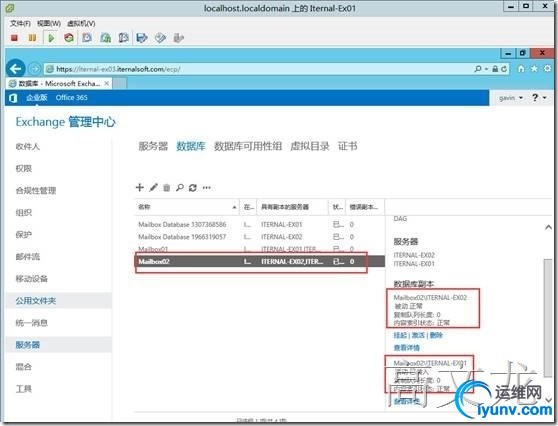Click the Office logo in blue header
This screenshot has width=558, height=426.
pyautogui.click(x=13, y=98)
